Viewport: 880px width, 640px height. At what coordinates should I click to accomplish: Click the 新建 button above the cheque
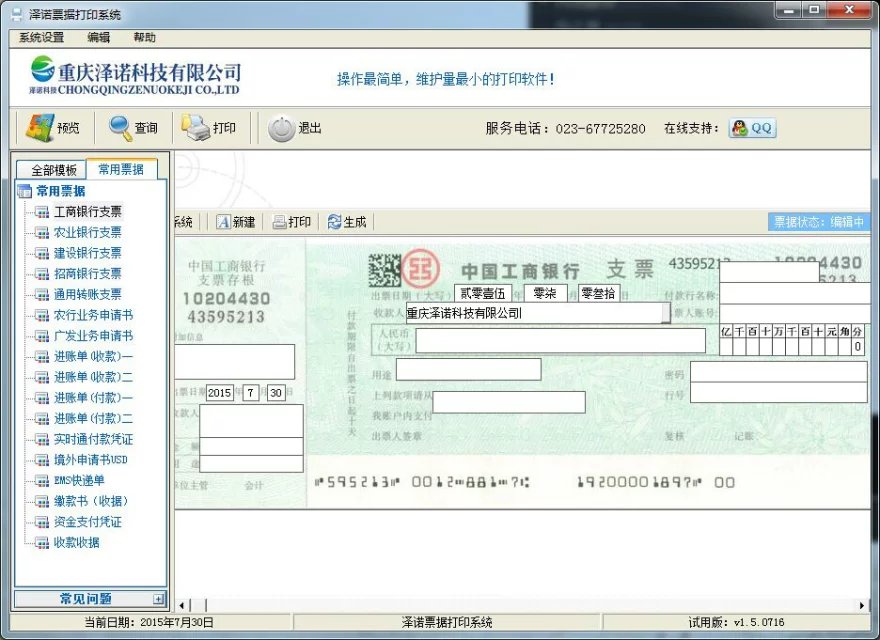coord(236,222)
